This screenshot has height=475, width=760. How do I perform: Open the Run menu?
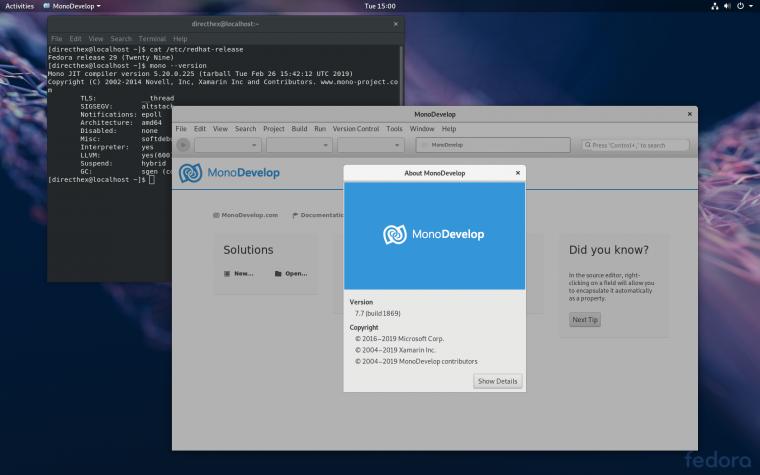(x=320, y=128)
